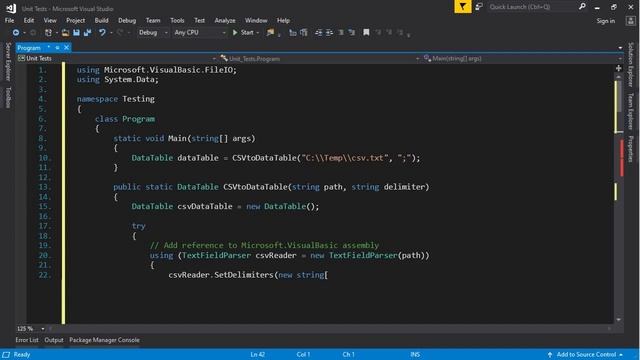Open the File menu

pos(9,20)
